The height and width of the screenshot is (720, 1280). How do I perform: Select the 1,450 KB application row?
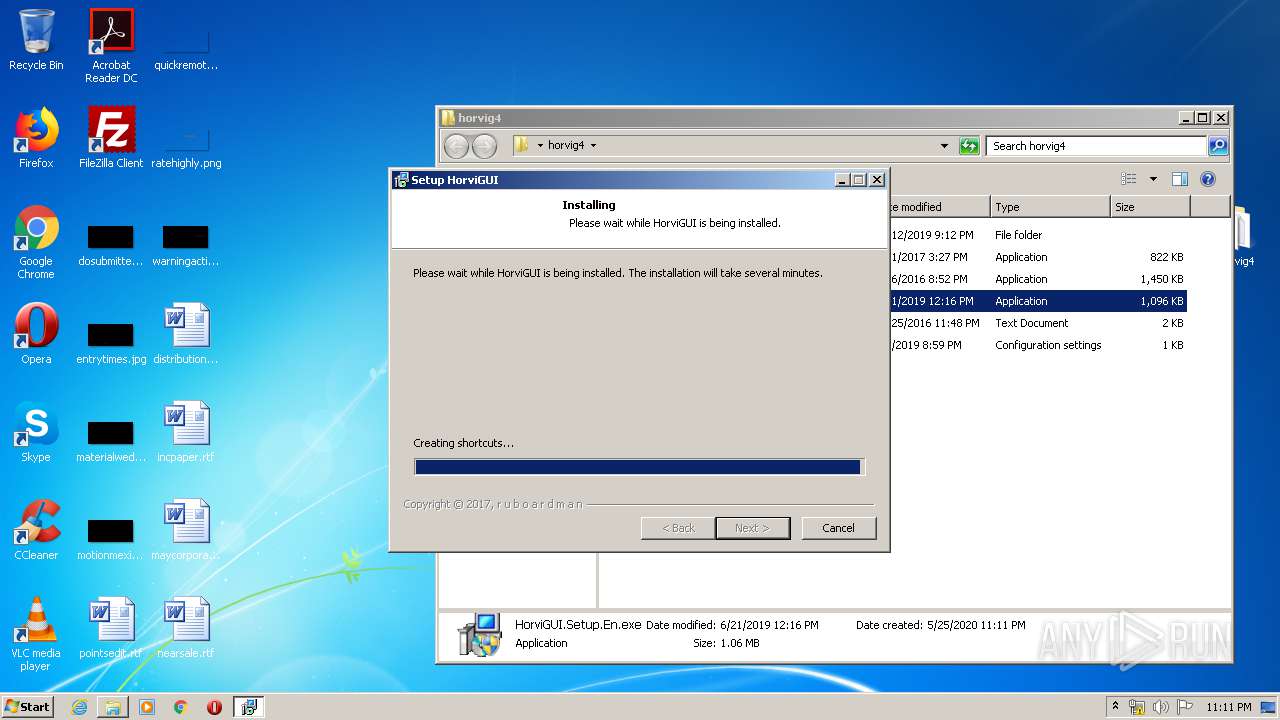click(x=1037, y=279)
